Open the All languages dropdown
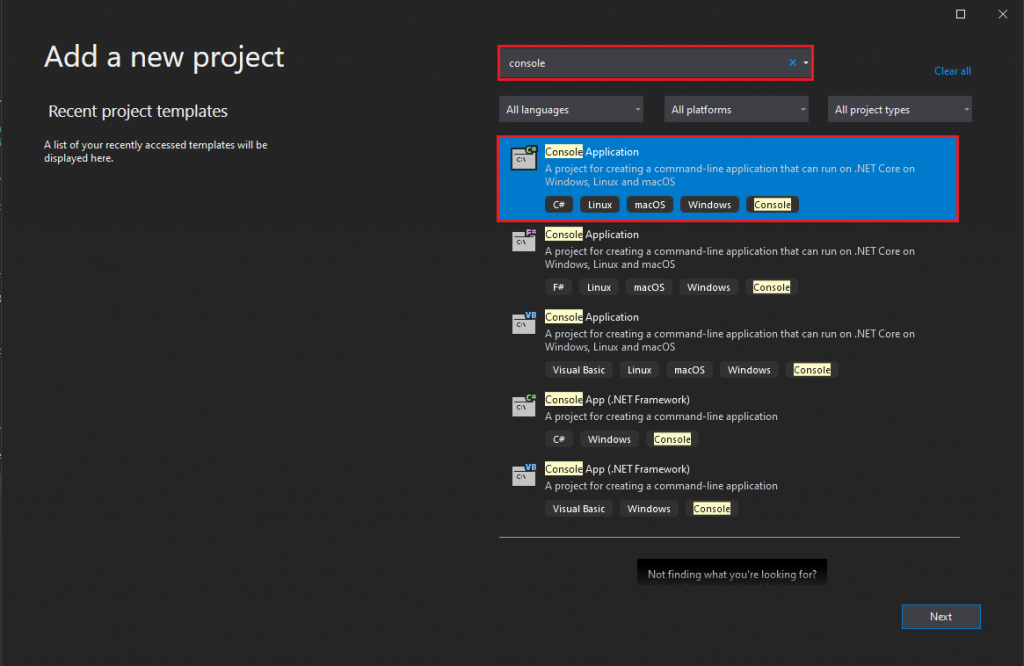Image resolution: width=1024 pixels, height=666 pixels. [x=570, y=108]
